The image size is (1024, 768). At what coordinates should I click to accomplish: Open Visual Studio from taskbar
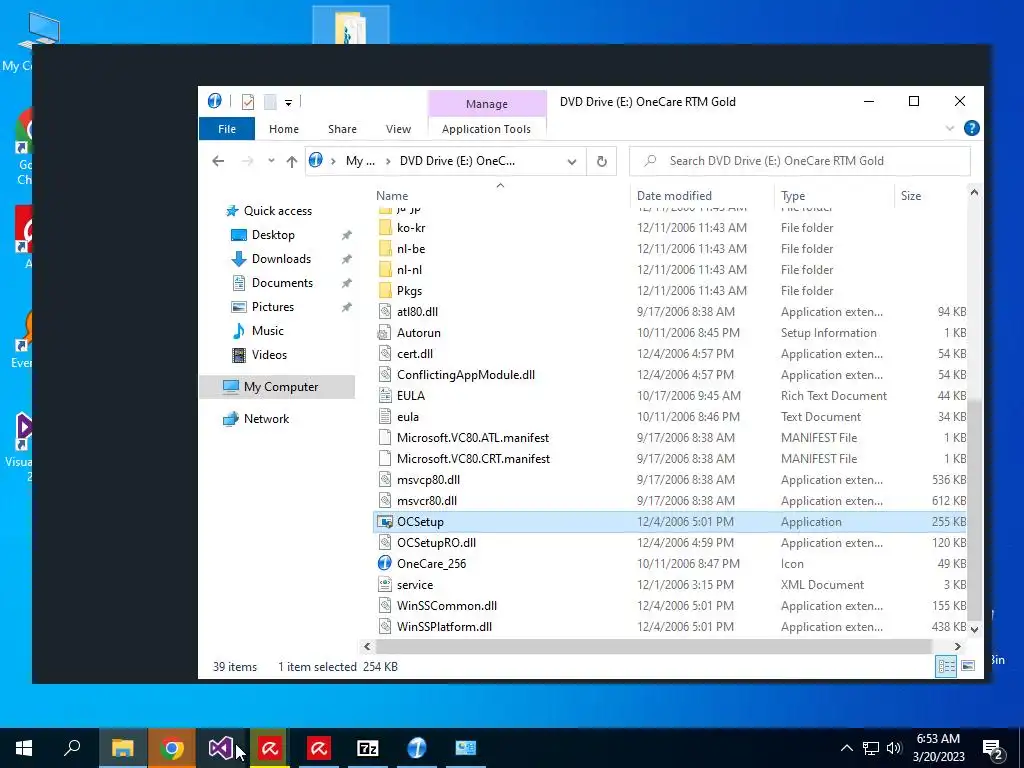tap(220, 748)
